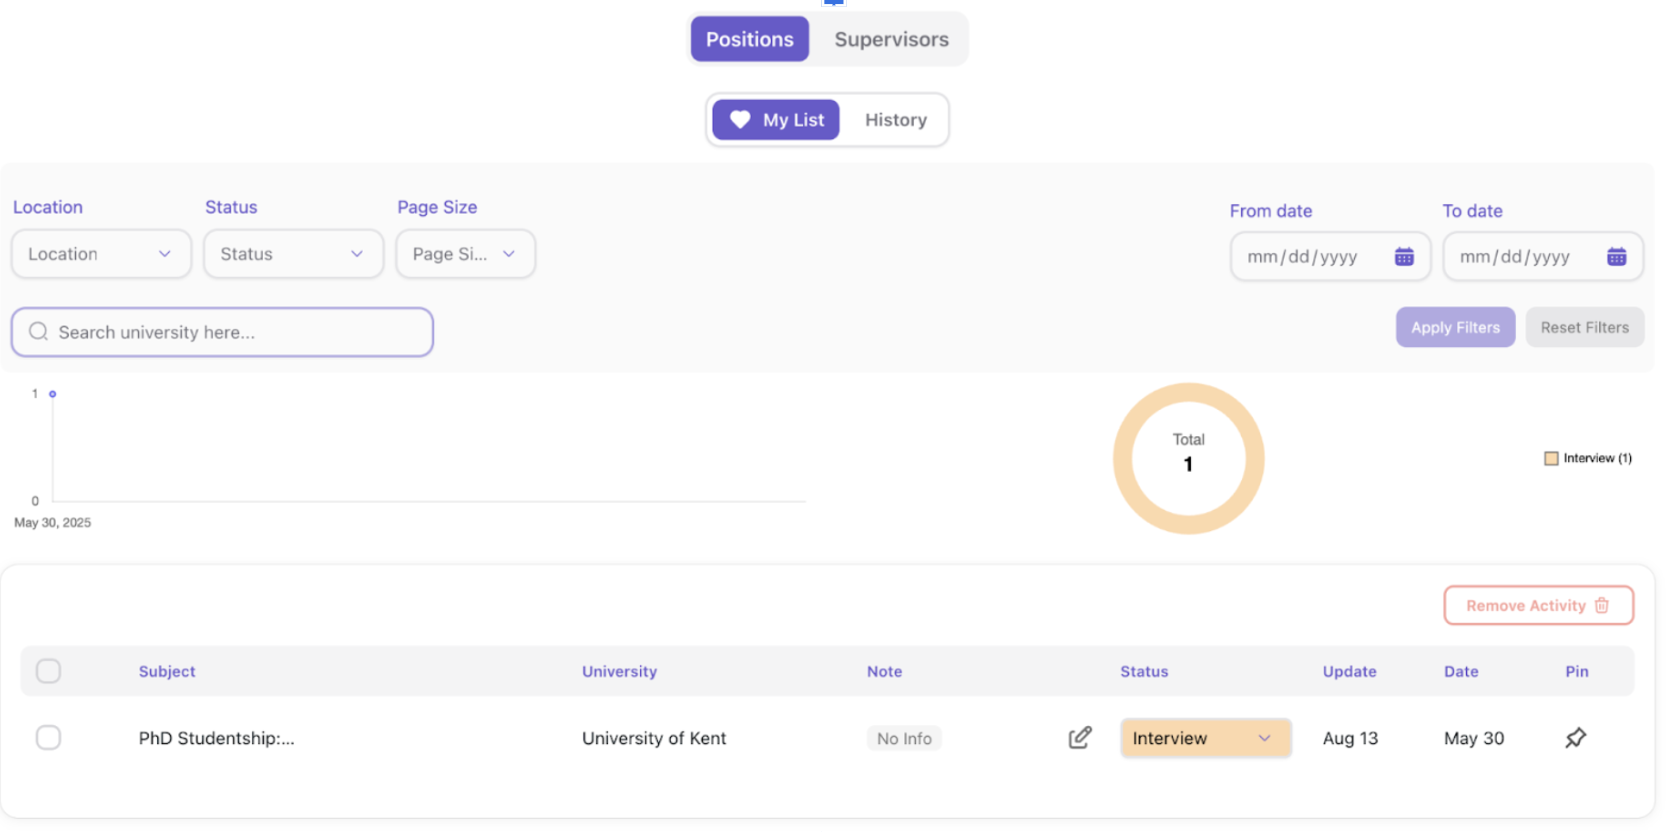Image resolution: width=1674 pixels, height=832 pixels.
Task: Open the From date calendar picker icon
Action: (x=1404, y=257)
